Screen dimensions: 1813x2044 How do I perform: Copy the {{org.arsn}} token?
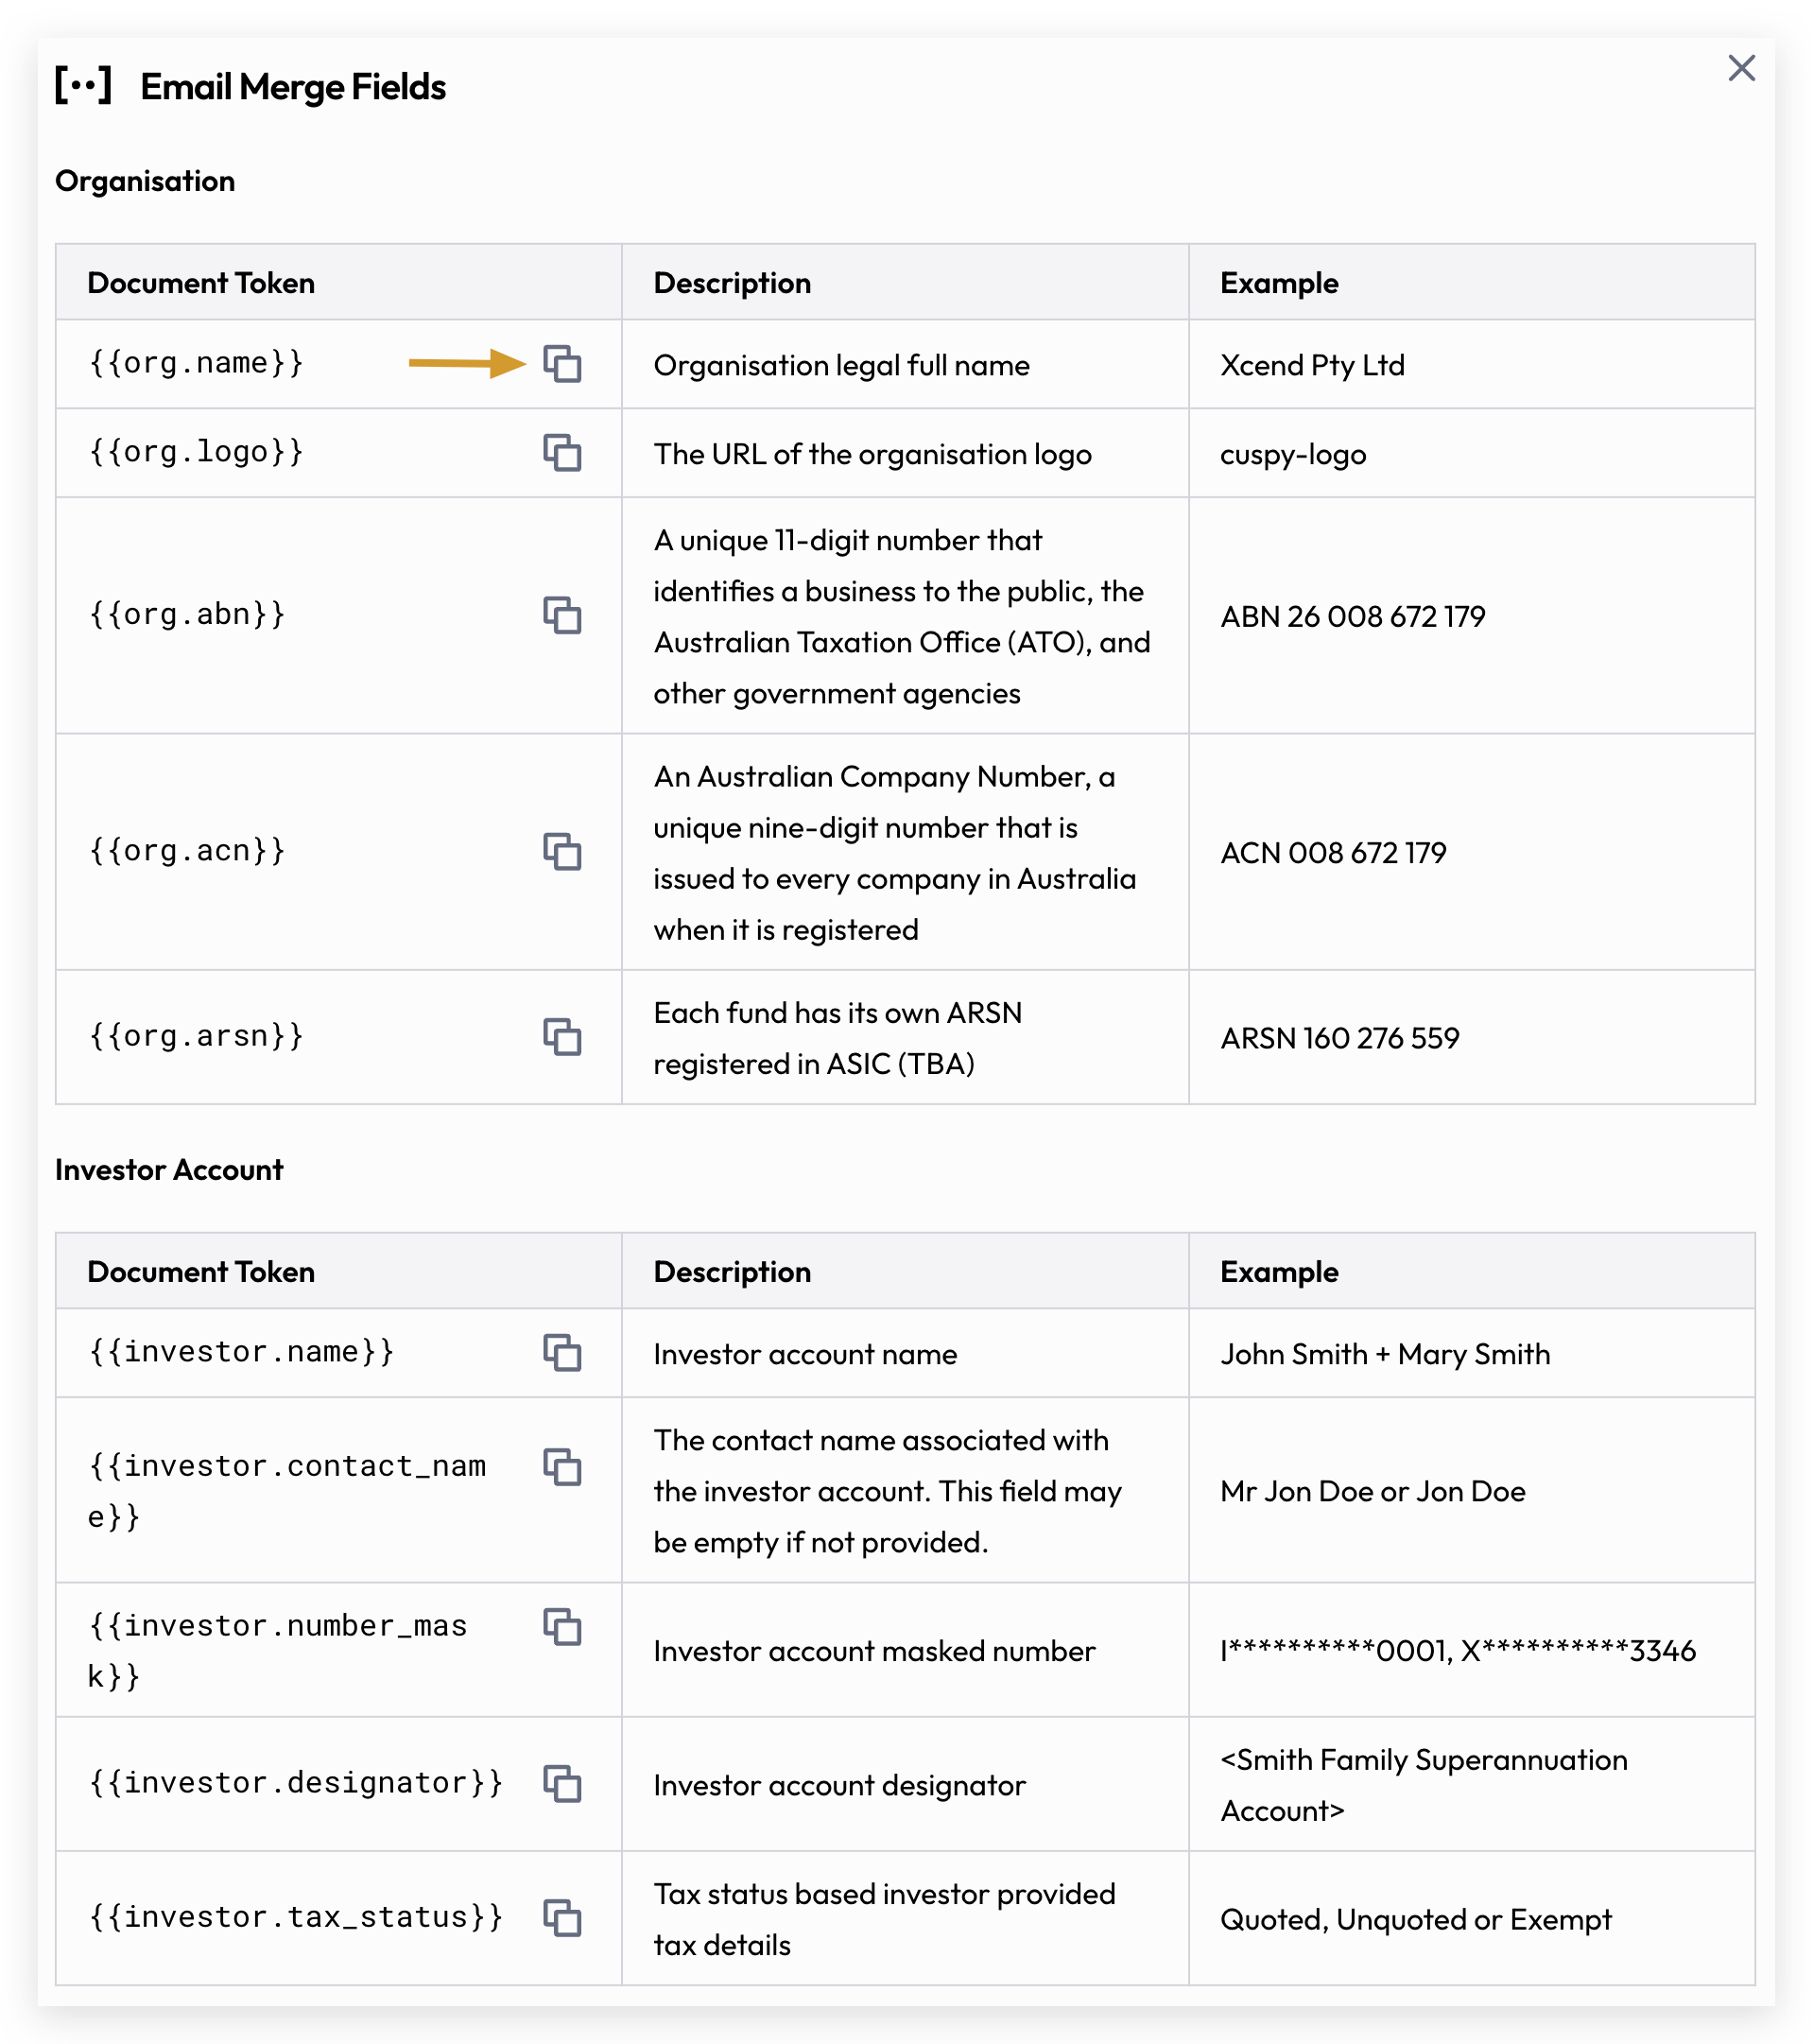point(562,1037)
